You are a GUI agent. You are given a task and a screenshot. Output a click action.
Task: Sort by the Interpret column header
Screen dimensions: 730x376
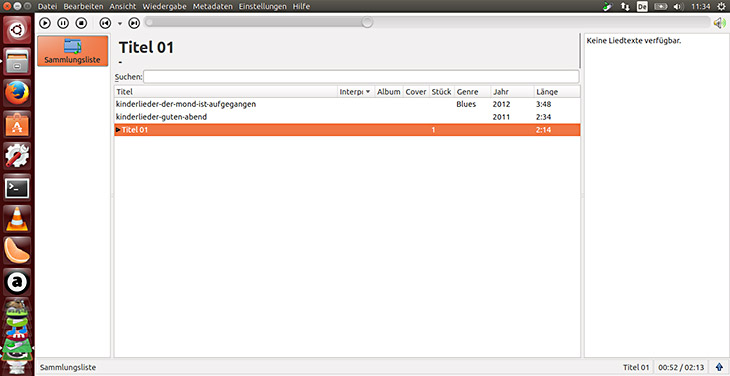356,92
